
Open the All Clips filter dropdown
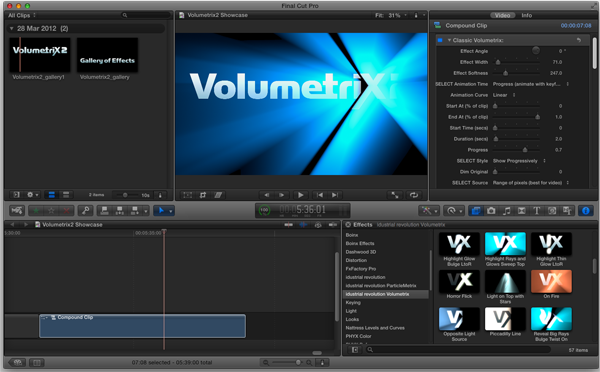coord(22,15)
